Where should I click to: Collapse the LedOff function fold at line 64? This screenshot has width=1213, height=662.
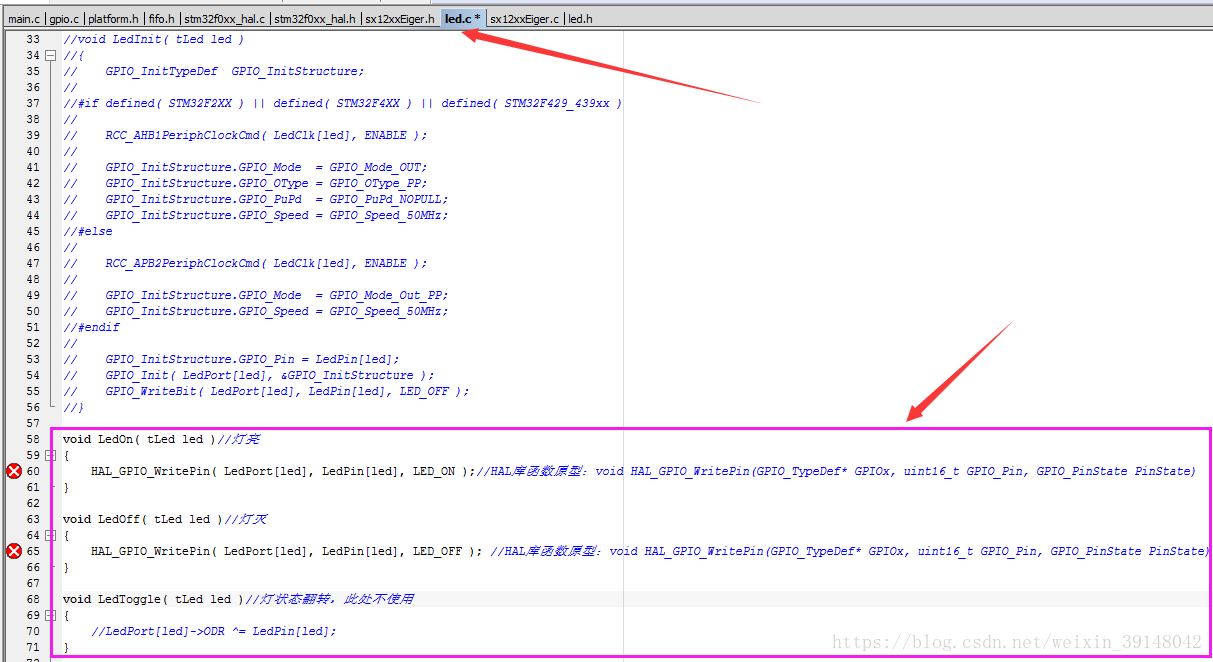[x=50, y=535]
